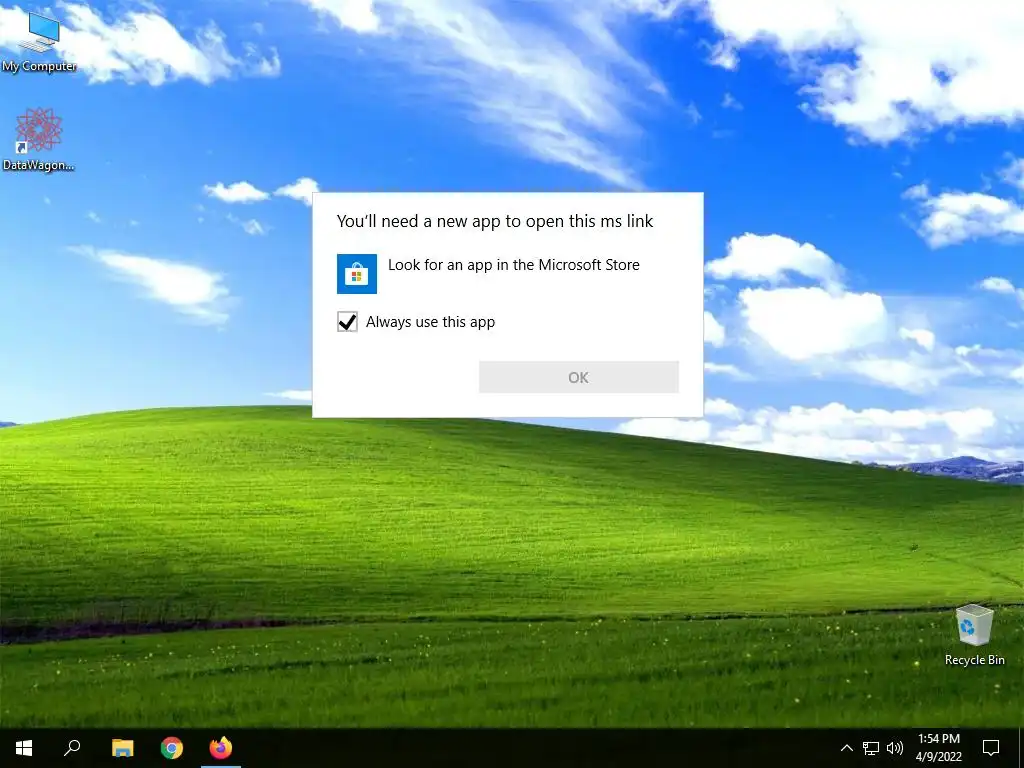Open the network status tray icon
Screen dimensions: 1024x768
pos(871,748)
